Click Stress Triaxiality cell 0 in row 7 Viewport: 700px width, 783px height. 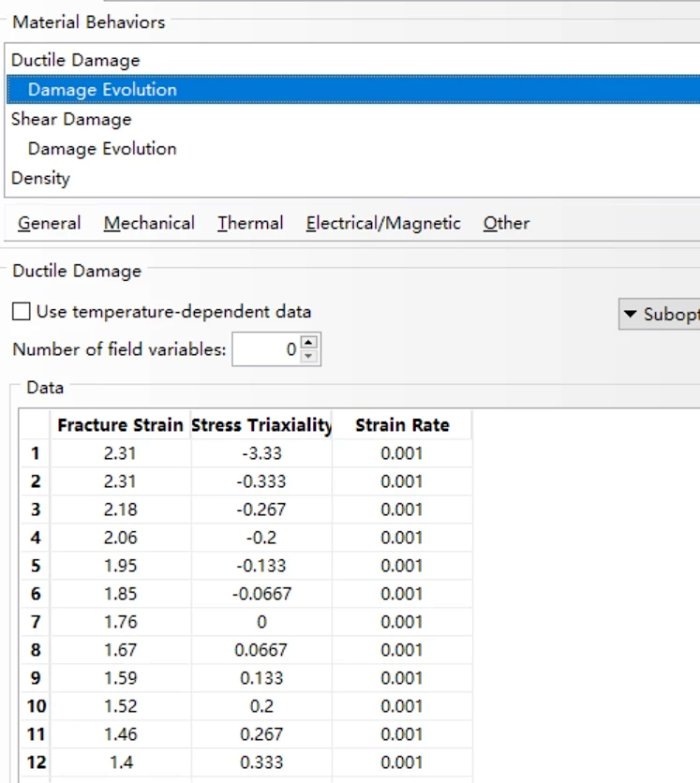click(x=261, y=622)
